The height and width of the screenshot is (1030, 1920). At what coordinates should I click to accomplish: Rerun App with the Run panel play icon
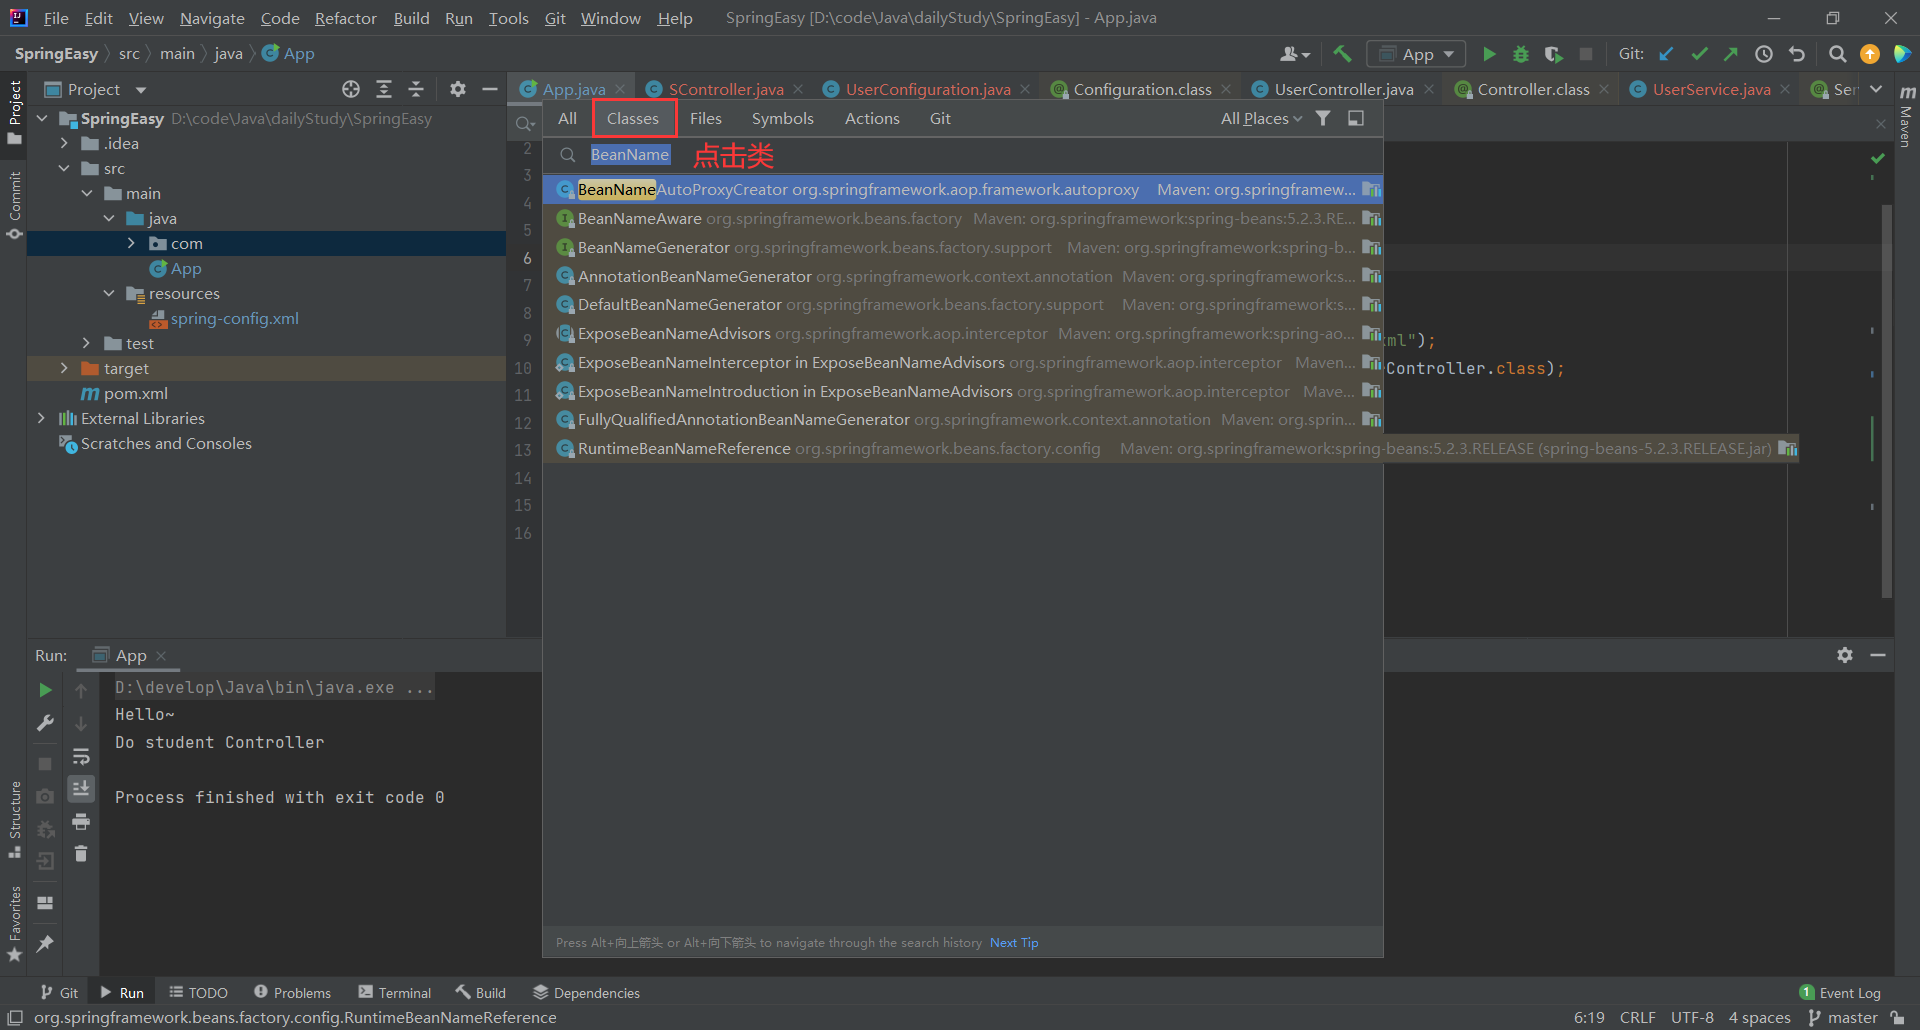pos(45,690)
